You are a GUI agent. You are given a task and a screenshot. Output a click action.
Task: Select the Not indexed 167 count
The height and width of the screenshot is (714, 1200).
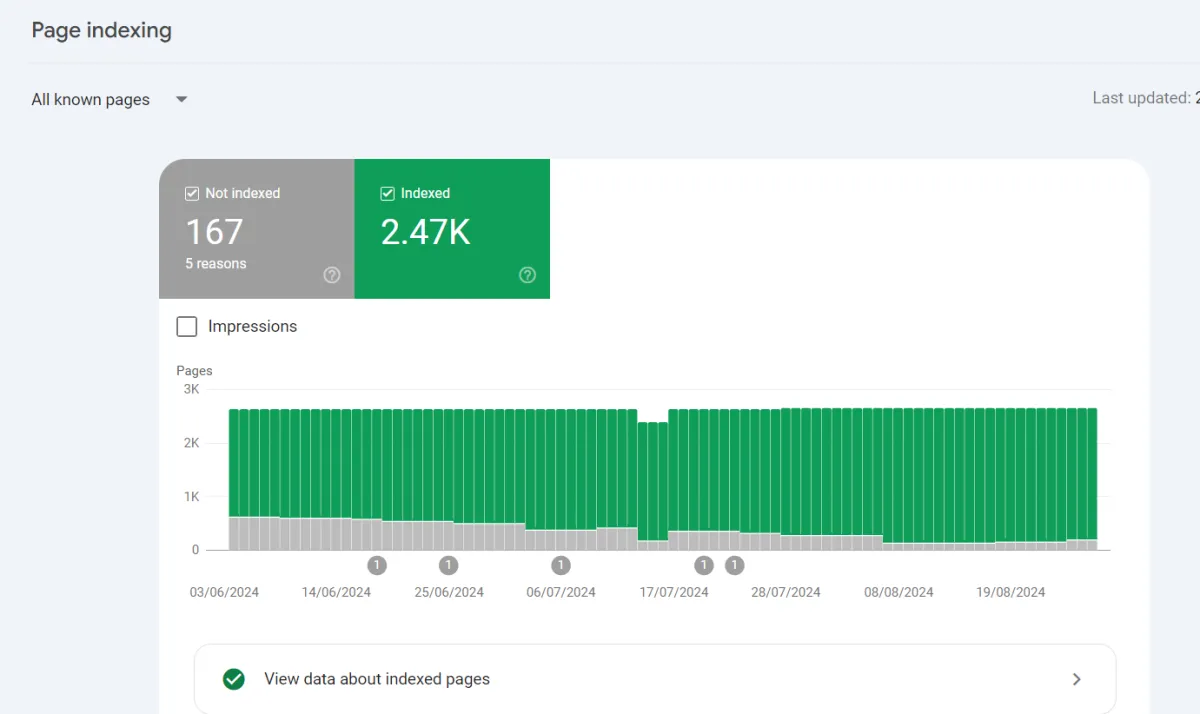pyautogui.click(x=214, y=232)
